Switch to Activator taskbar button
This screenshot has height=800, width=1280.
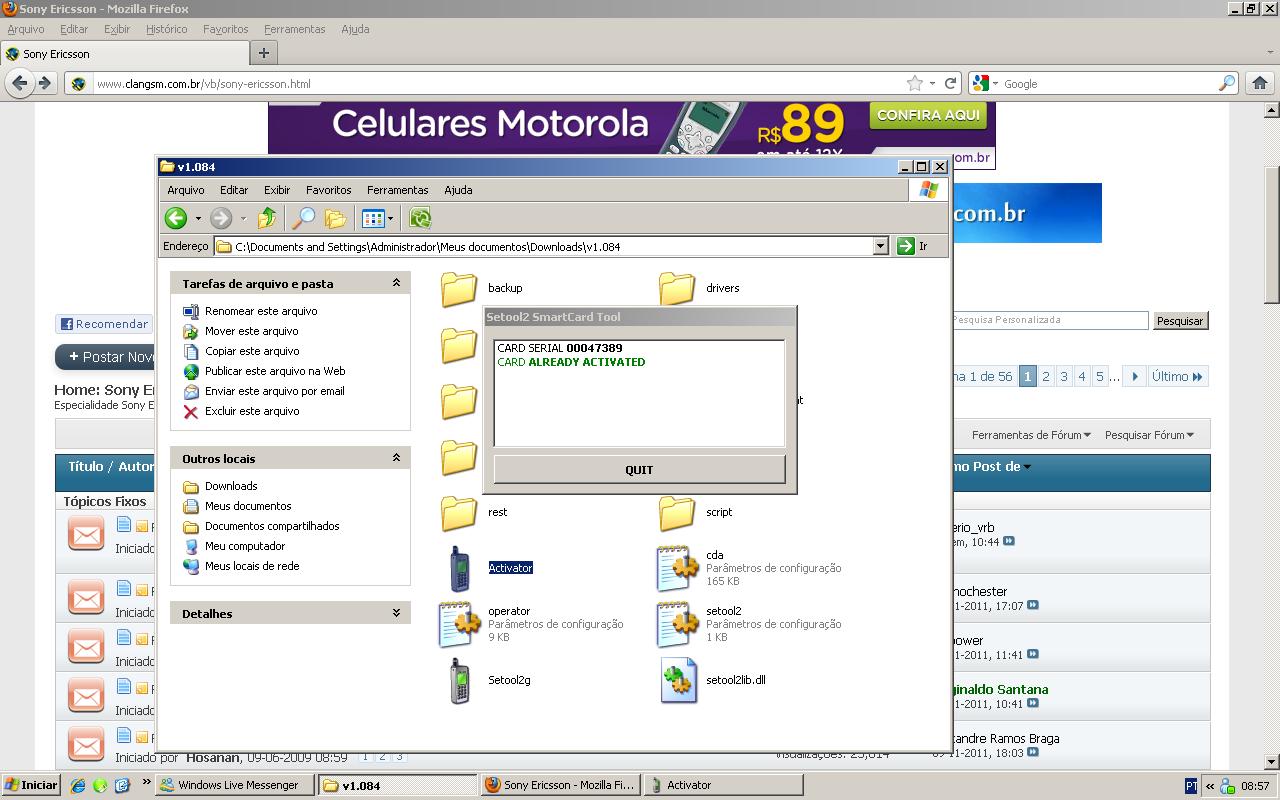[x=722, y=785]
